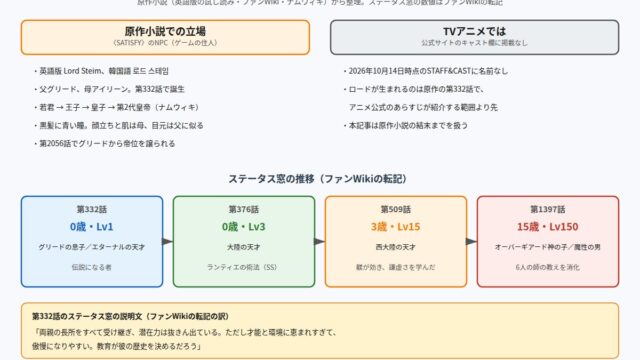Click the 黒髪に青い瞳 description line
The image size is (640, 360).
pyautogui.click(x=119, y=125)
